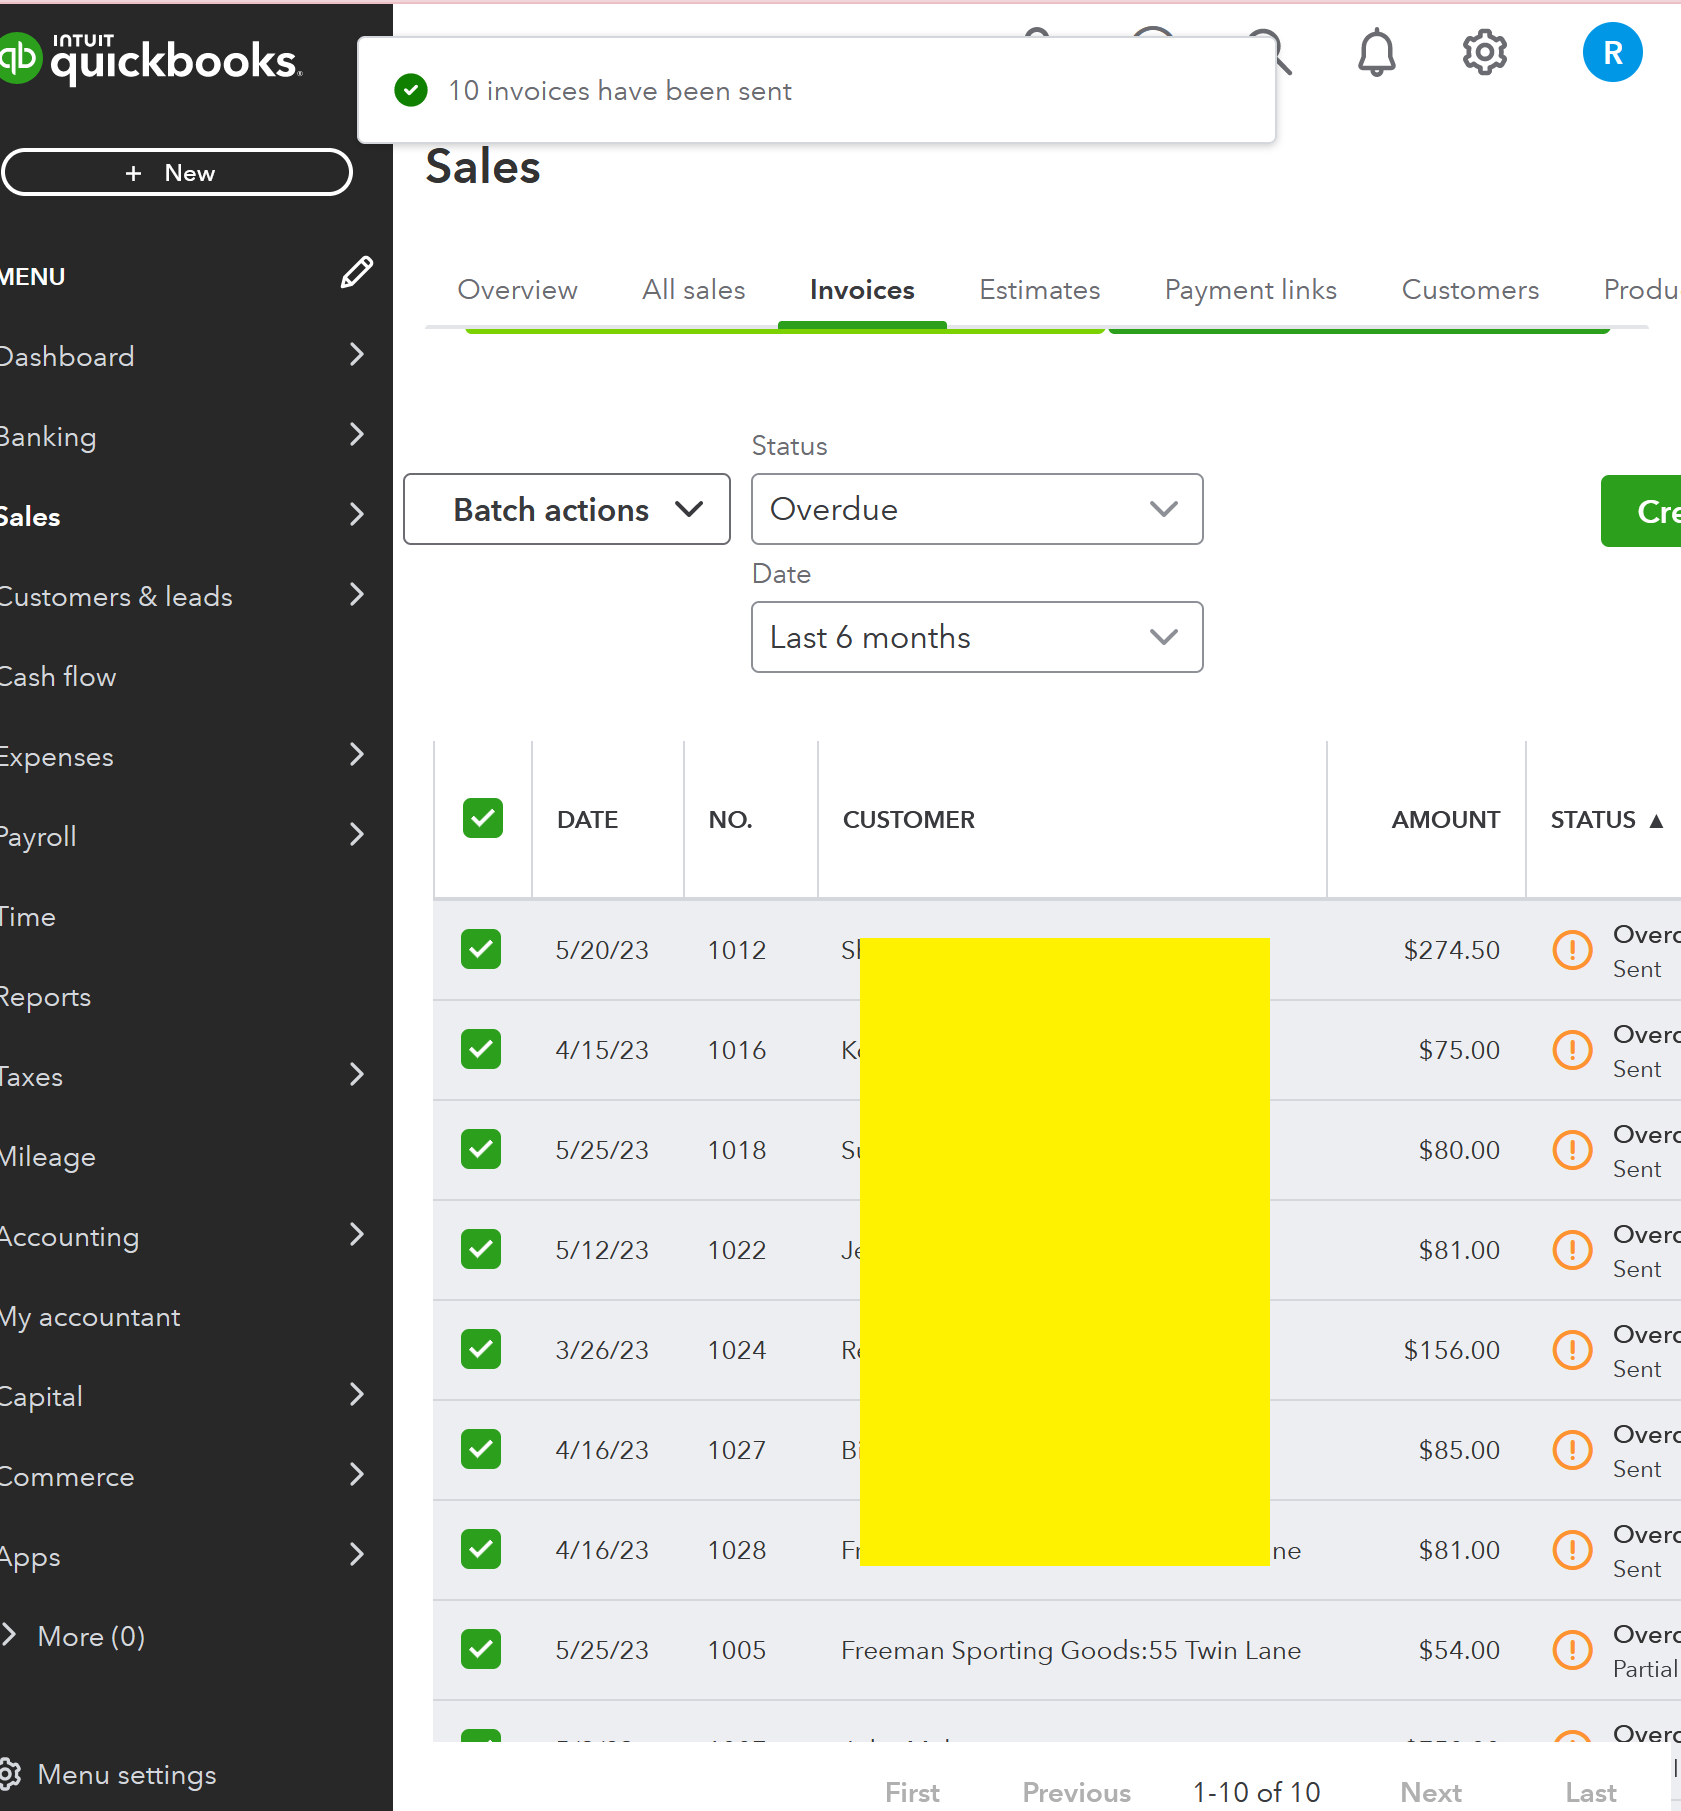Click the QuickBooks logo
The image size is (1681, 1811).
[x=150, y=58]
